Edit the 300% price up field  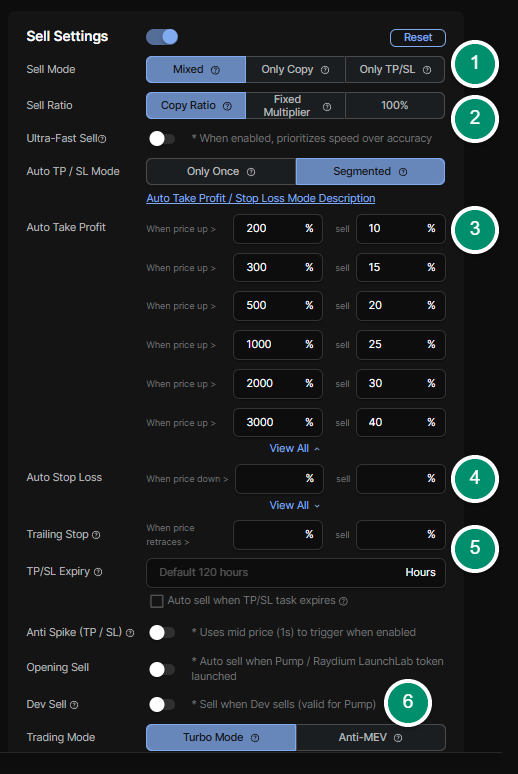pyautogui.click(x=278, y=268)
